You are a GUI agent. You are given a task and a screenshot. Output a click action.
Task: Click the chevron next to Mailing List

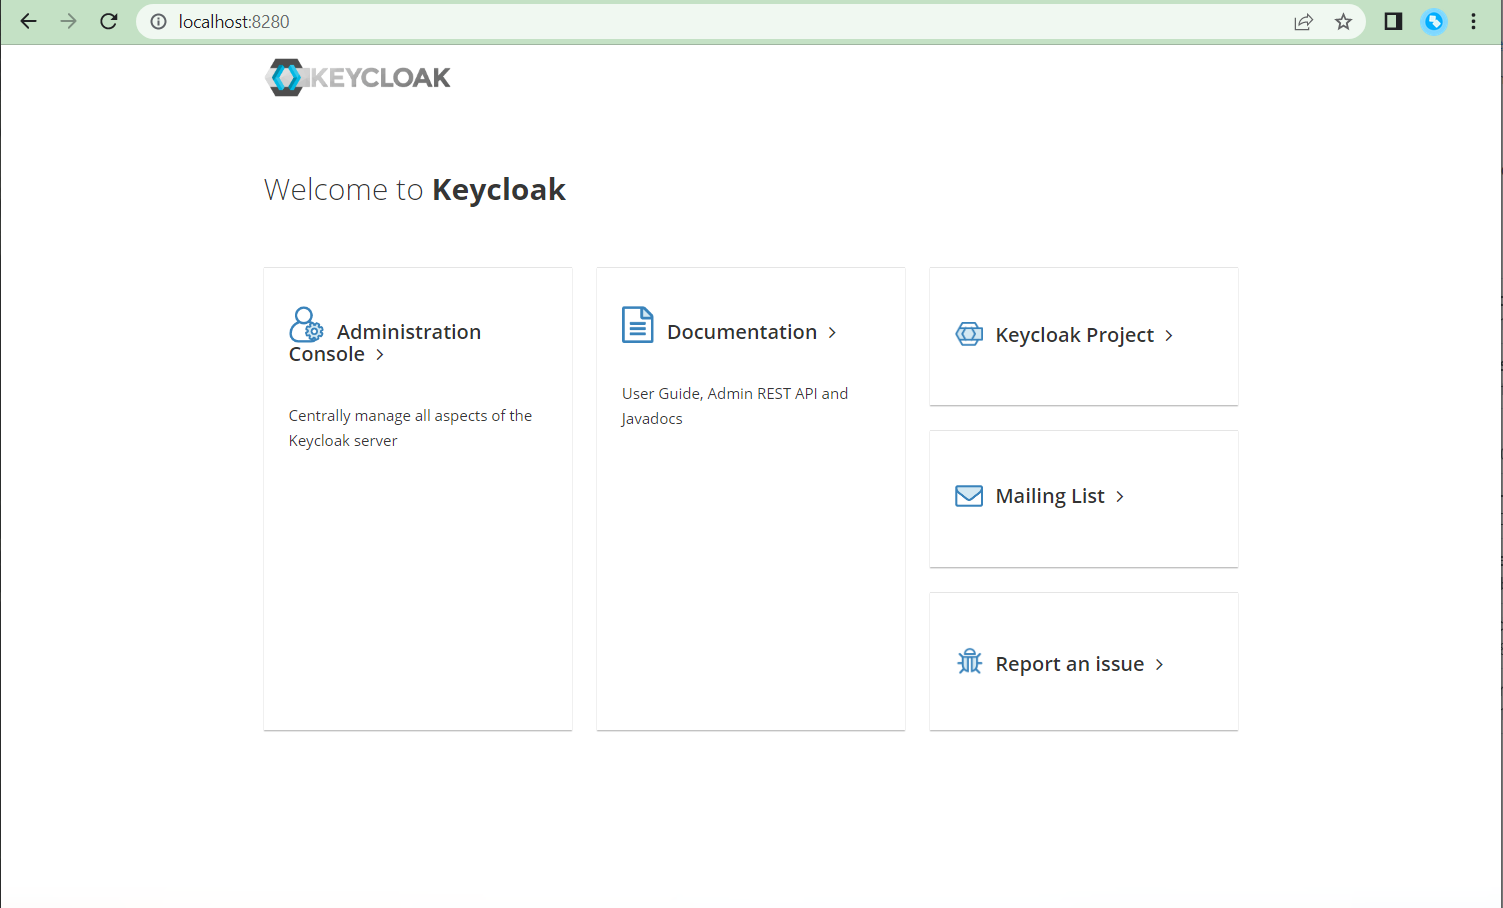1120,496
